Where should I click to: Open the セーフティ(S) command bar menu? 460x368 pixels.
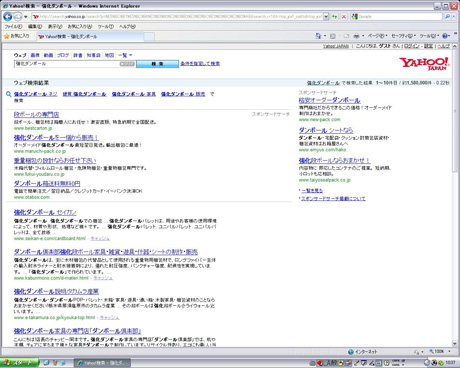click(403, 36)
